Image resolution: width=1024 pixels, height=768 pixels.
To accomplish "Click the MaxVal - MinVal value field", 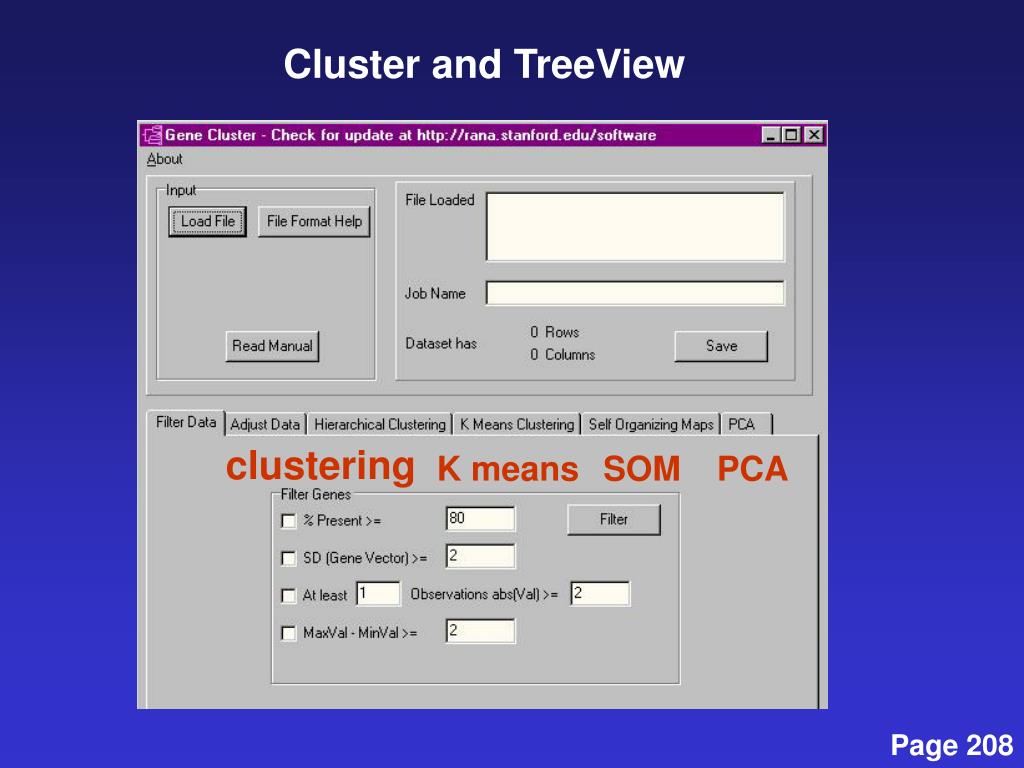I will click(481, 632).
